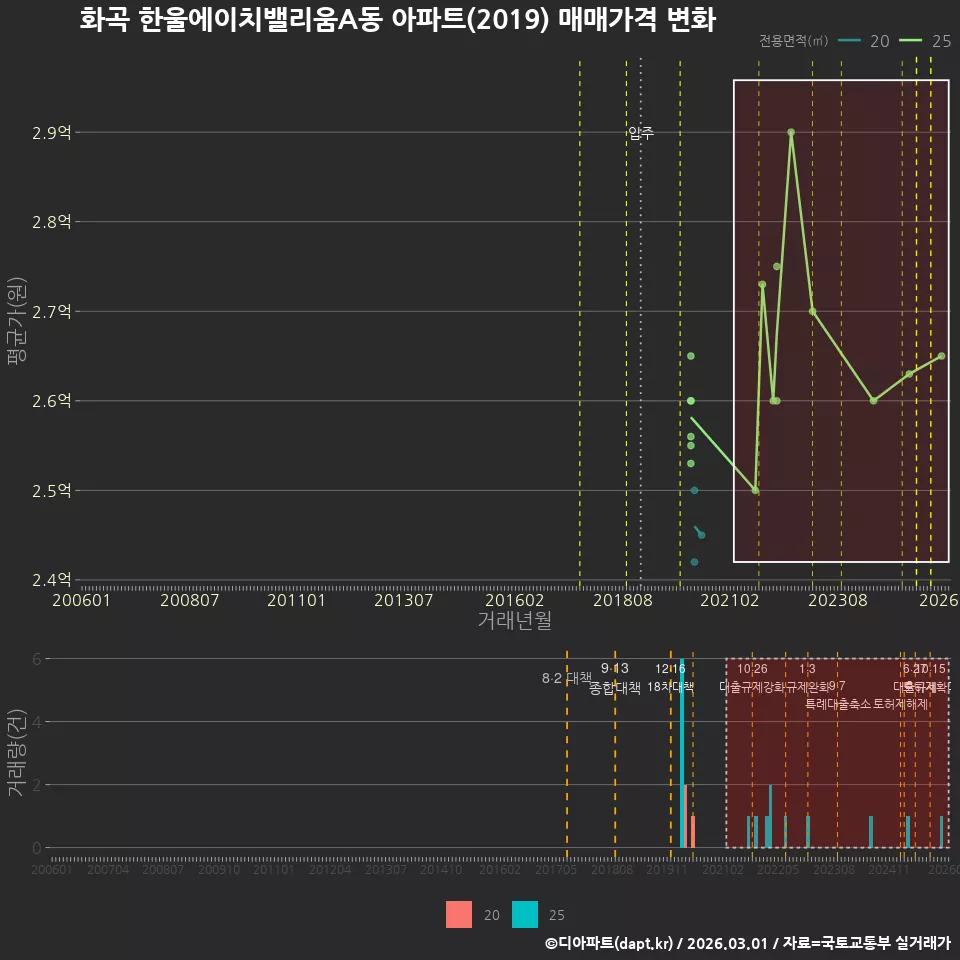Click the 4 label on volume y-axis
The width and height of the screenshot is (960, 960).
coord(37,722)
